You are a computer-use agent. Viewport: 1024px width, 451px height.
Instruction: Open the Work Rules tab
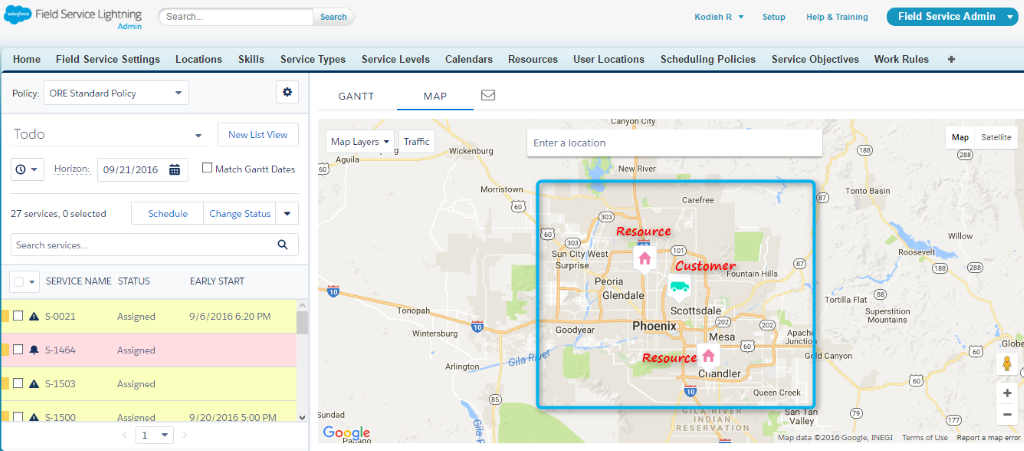[901, 59]
